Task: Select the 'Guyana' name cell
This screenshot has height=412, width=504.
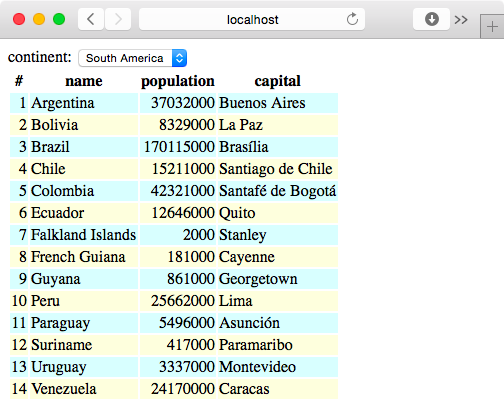Action: pyautogui.click(x=84, y=279)
